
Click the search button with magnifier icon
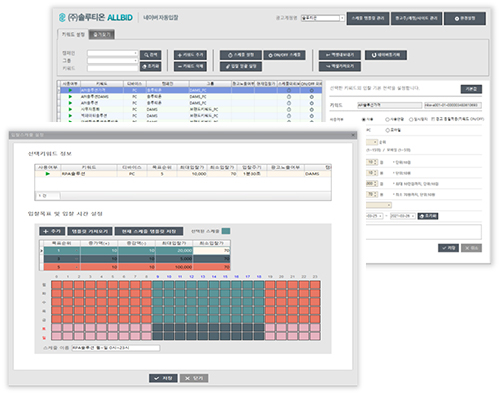(150, 55)
